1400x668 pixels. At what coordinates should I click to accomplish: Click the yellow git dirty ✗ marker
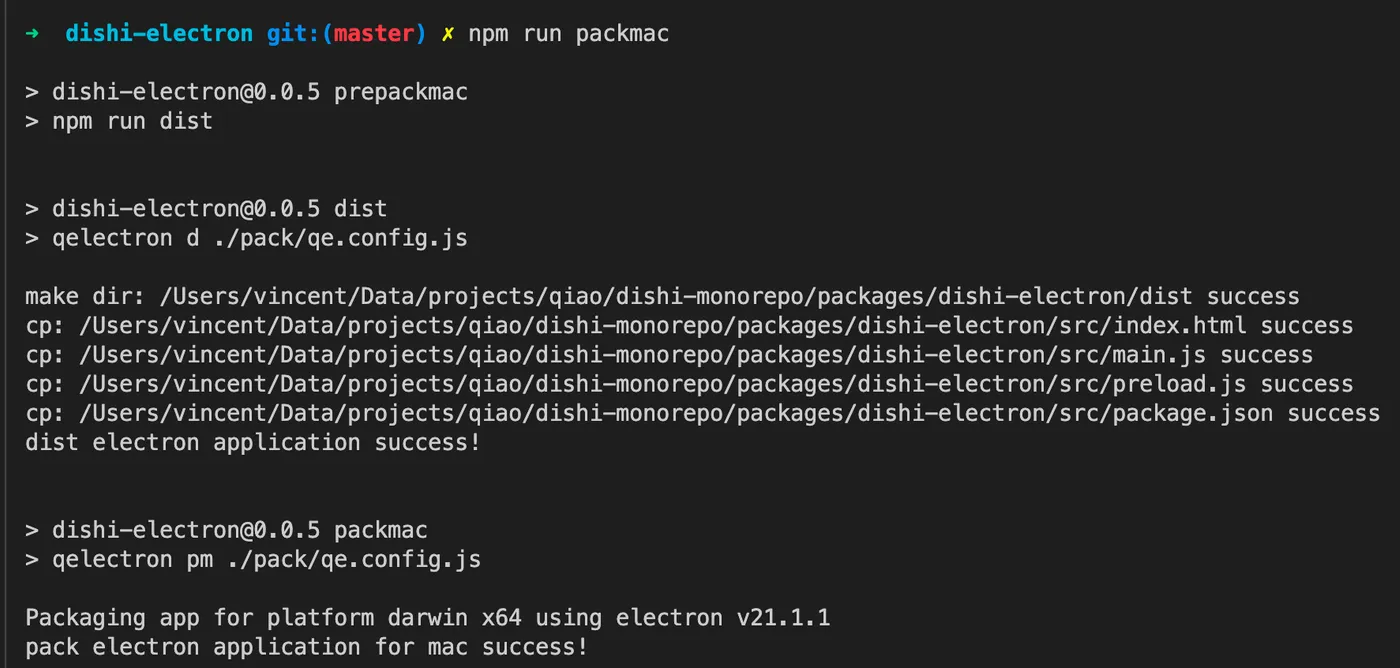[448, 34]
